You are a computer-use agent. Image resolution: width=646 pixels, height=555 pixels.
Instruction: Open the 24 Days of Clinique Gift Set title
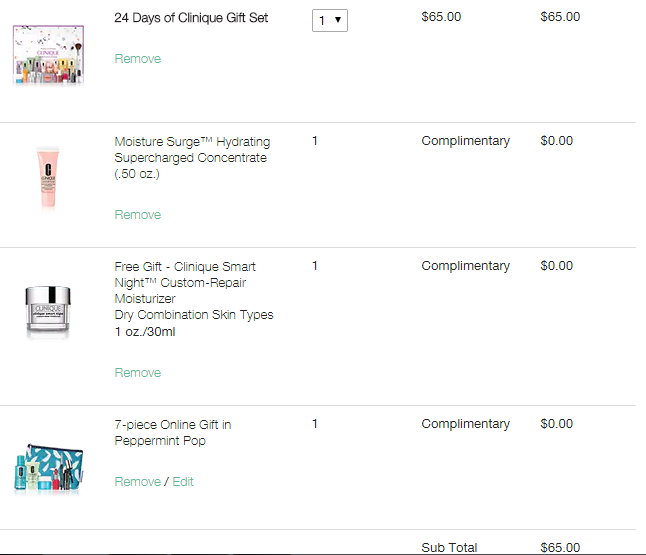(x=191, y=18)
